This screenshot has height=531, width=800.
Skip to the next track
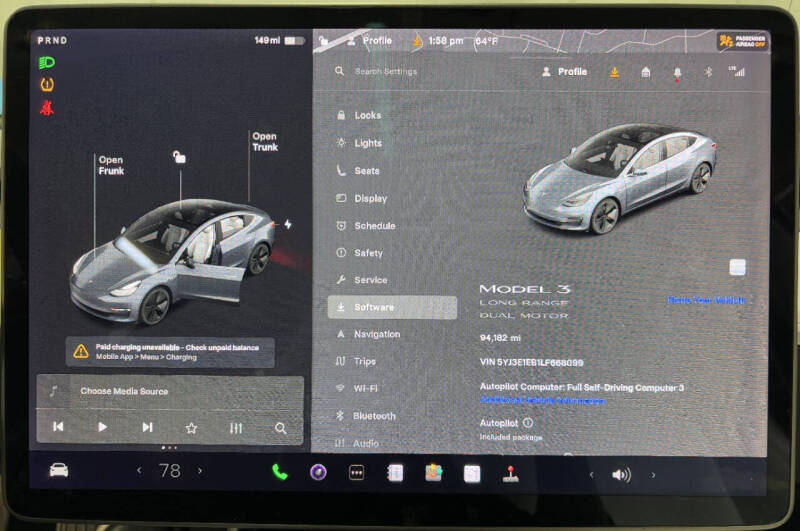click(147, 427)
